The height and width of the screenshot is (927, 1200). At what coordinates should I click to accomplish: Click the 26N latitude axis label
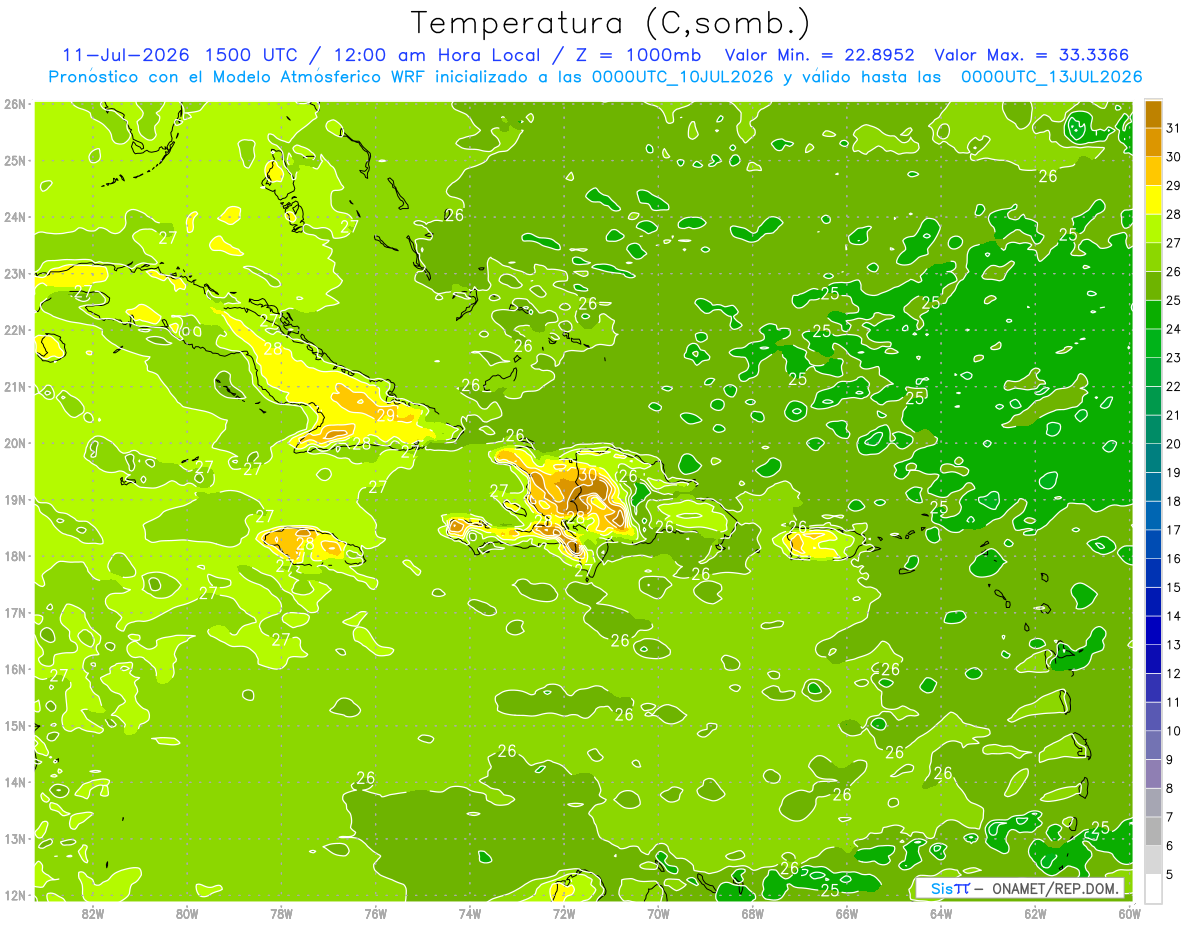click(15, 104)
